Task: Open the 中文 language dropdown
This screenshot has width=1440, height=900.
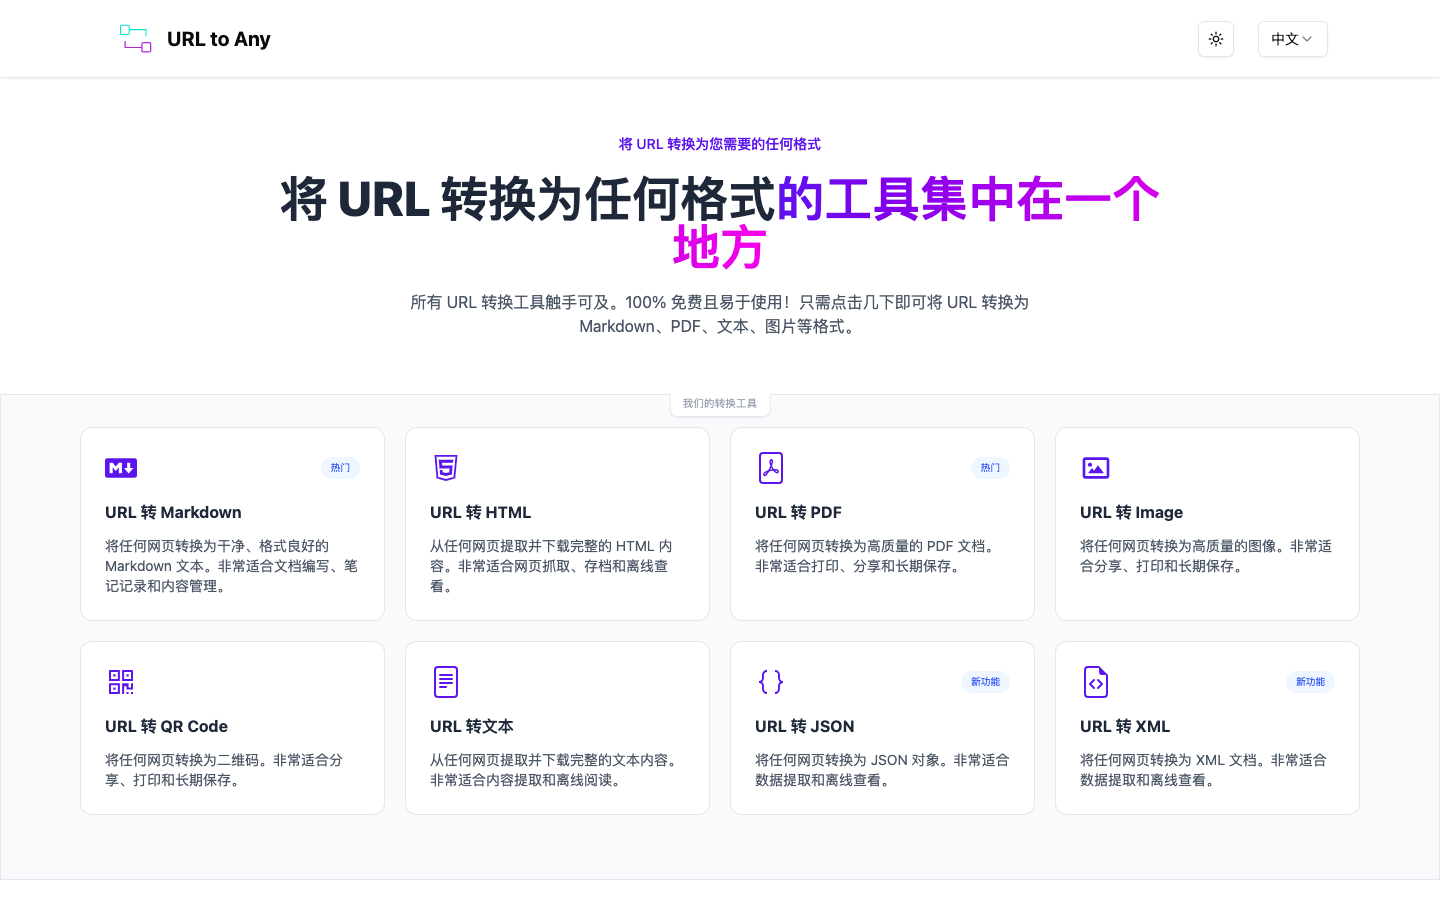Action: pos(1292,39)
